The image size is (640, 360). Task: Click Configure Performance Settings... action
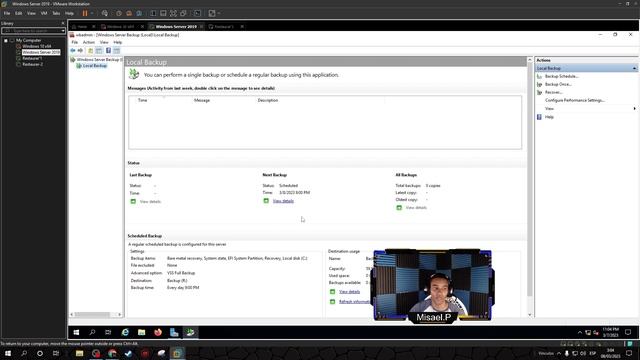click(575, 100)
